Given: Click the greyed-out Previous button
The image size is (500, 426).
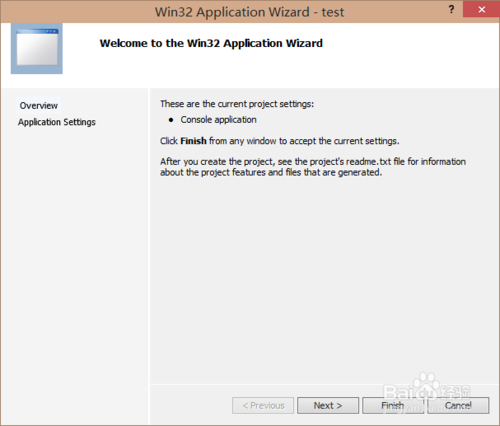Looking at the screenshot, I should click(263, 405).
